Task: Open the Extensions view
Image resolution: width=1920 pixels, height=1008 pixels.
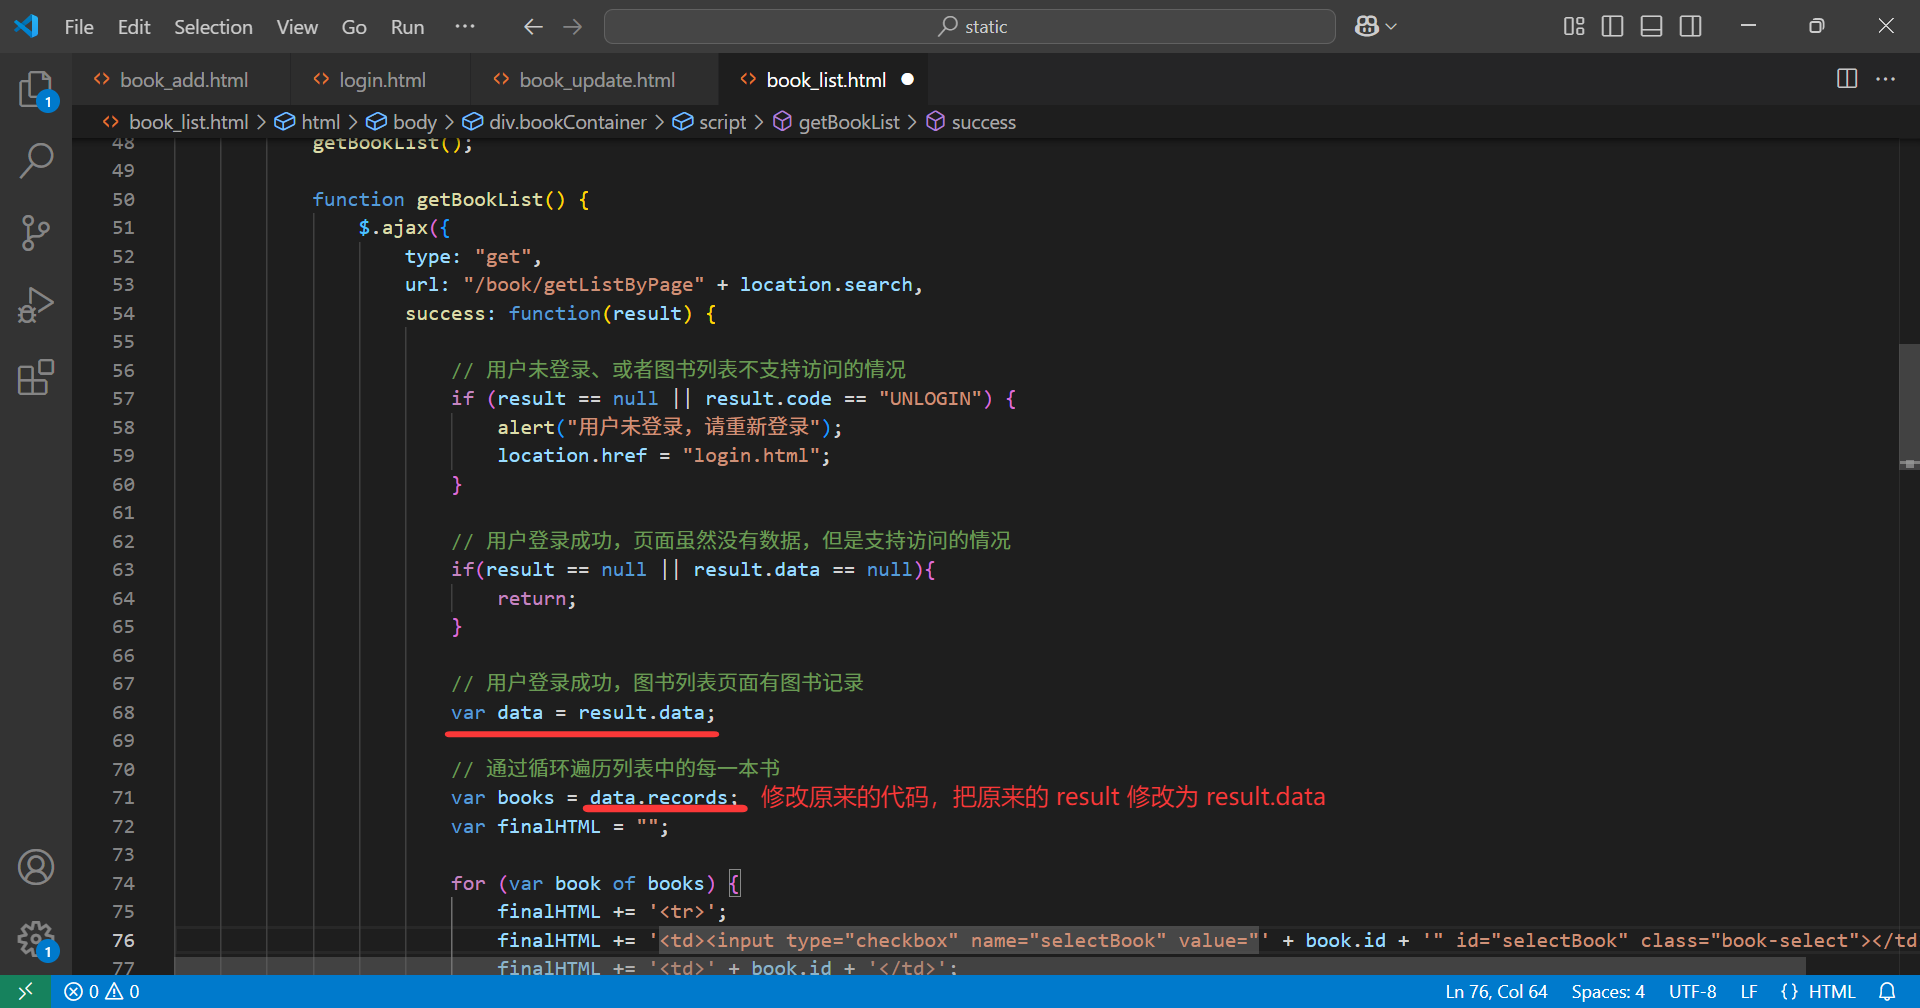Action: [36, 377]
